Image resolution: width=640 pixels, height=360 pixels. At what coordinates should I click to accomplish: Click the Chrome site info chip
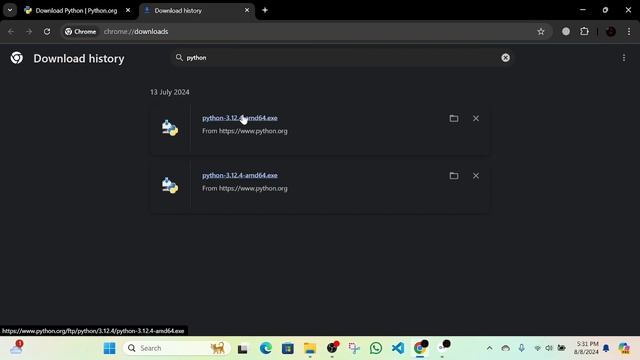tap(80, 31)
